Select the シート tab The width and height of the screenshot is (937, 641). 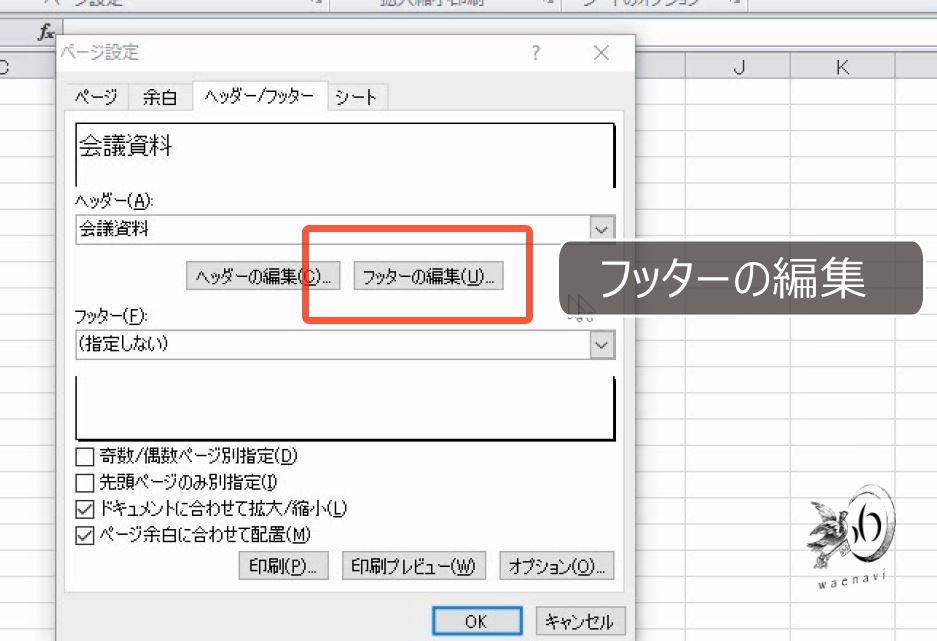click(x=356, y=97)
